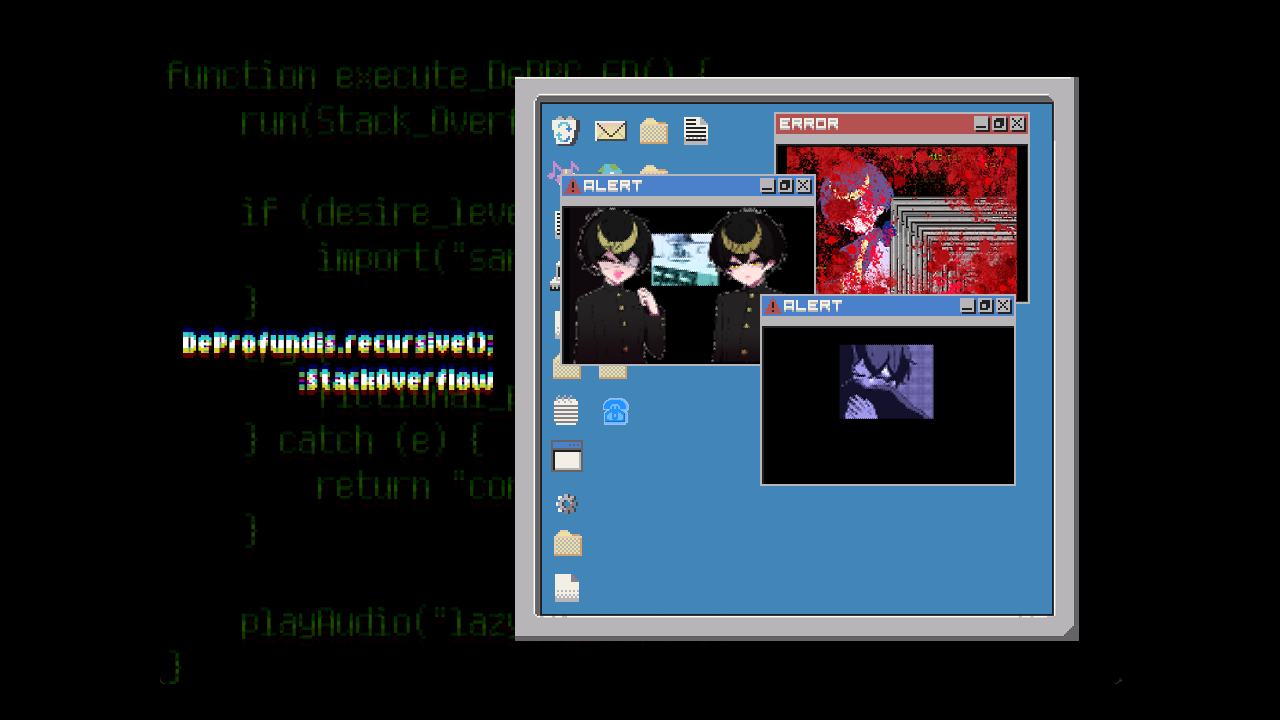Close the ALERT window with purple portrait
Image resolution: width=1280 pixels, height=720 pixels.
pyautogui.click(x=1003, y=306)
